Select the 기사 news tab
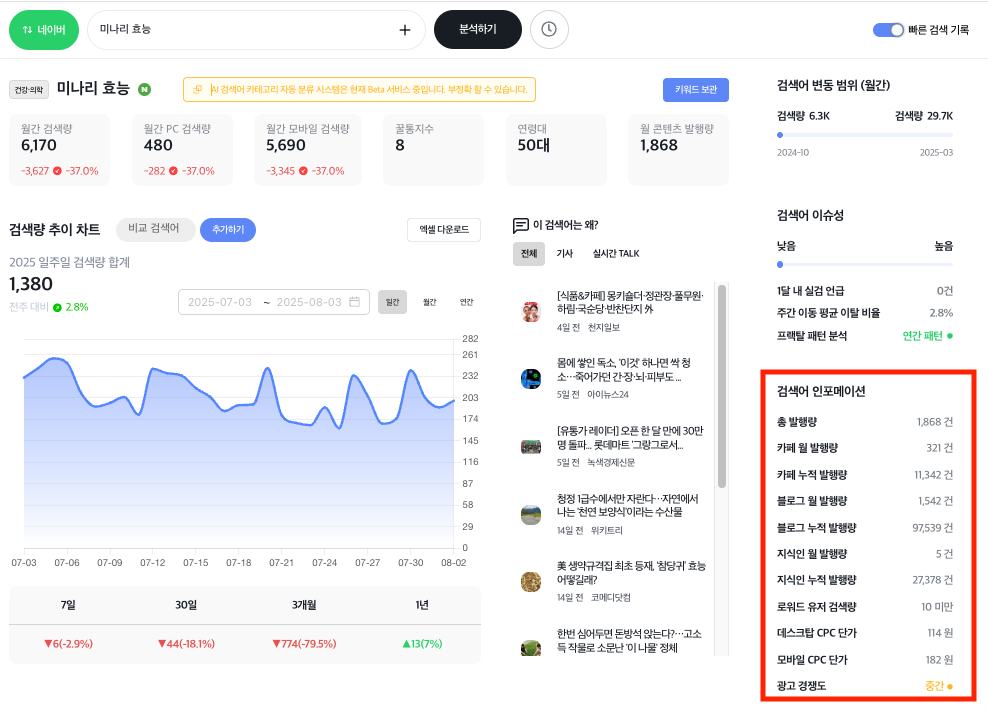 [x=565, y=253]
